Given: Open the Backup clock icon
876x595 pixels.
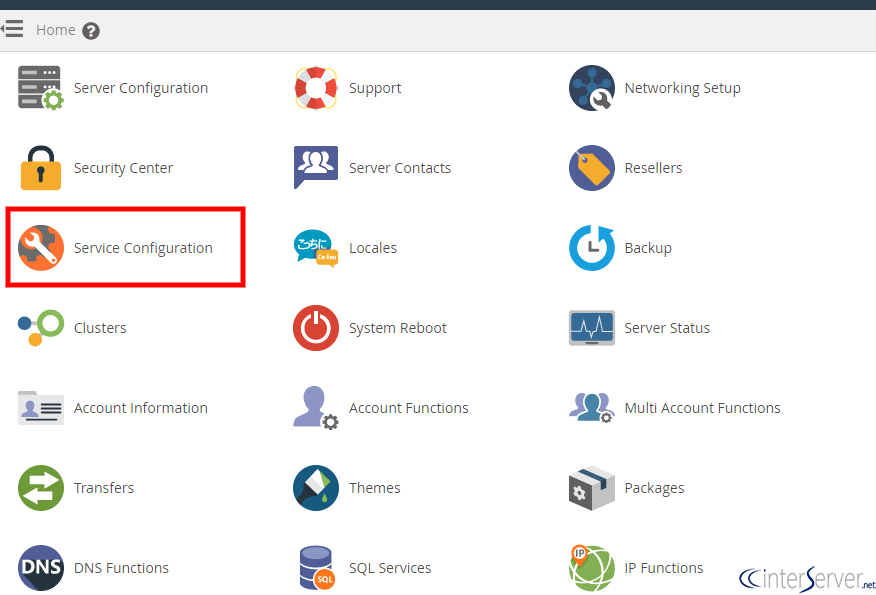Looking at the screenshot, I should [592, 247].
